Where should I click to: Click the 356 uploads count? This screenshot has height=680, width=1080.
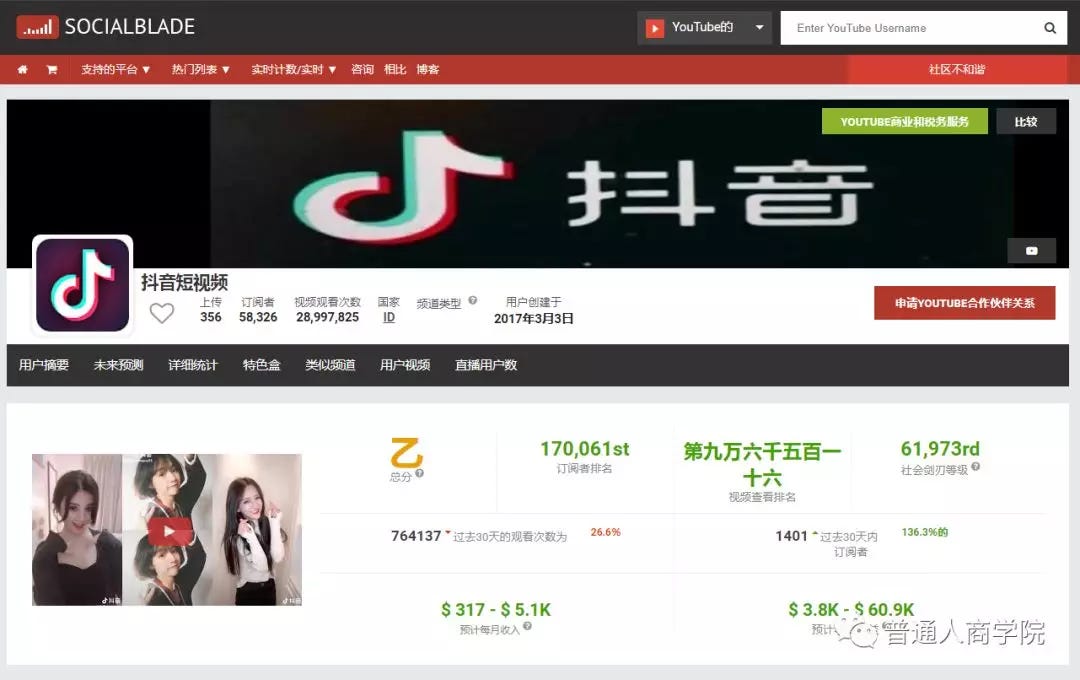click(211, 318)
